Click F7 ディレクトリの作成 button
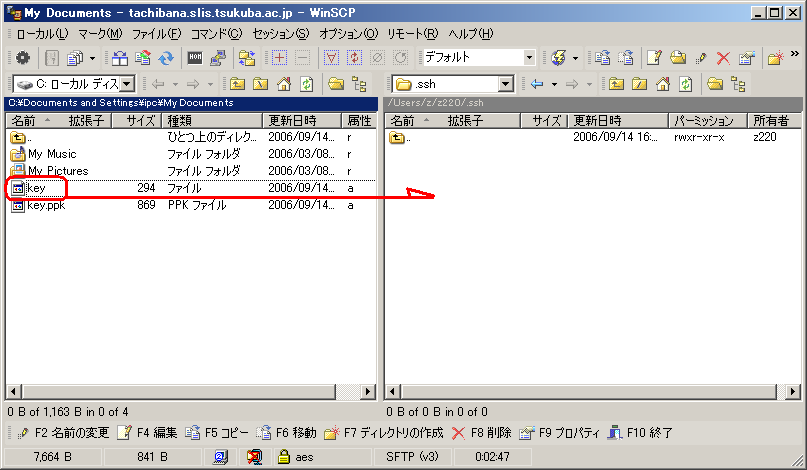 383,433
